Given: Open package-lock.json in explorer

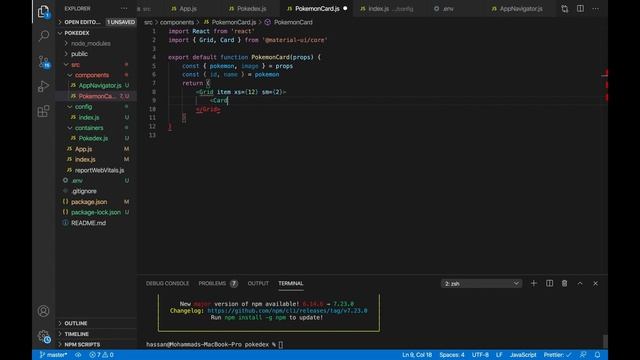Looking at the screenshot, I should point(96,212).
